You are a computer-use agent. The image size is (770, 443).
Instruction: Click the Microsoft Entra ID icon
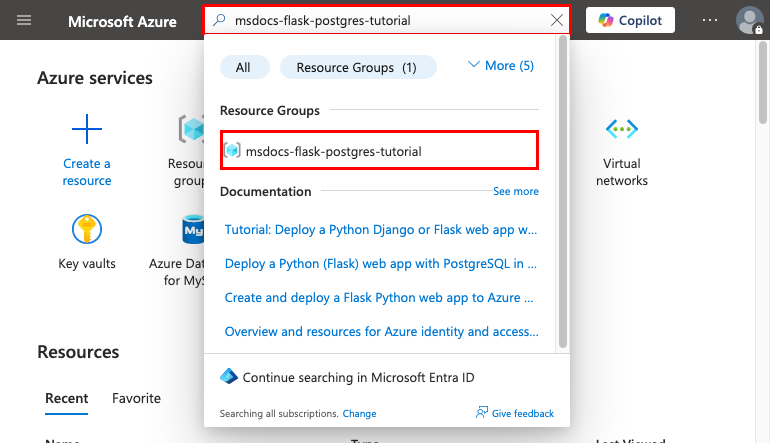pyautogui.click(x=229, y=377)
